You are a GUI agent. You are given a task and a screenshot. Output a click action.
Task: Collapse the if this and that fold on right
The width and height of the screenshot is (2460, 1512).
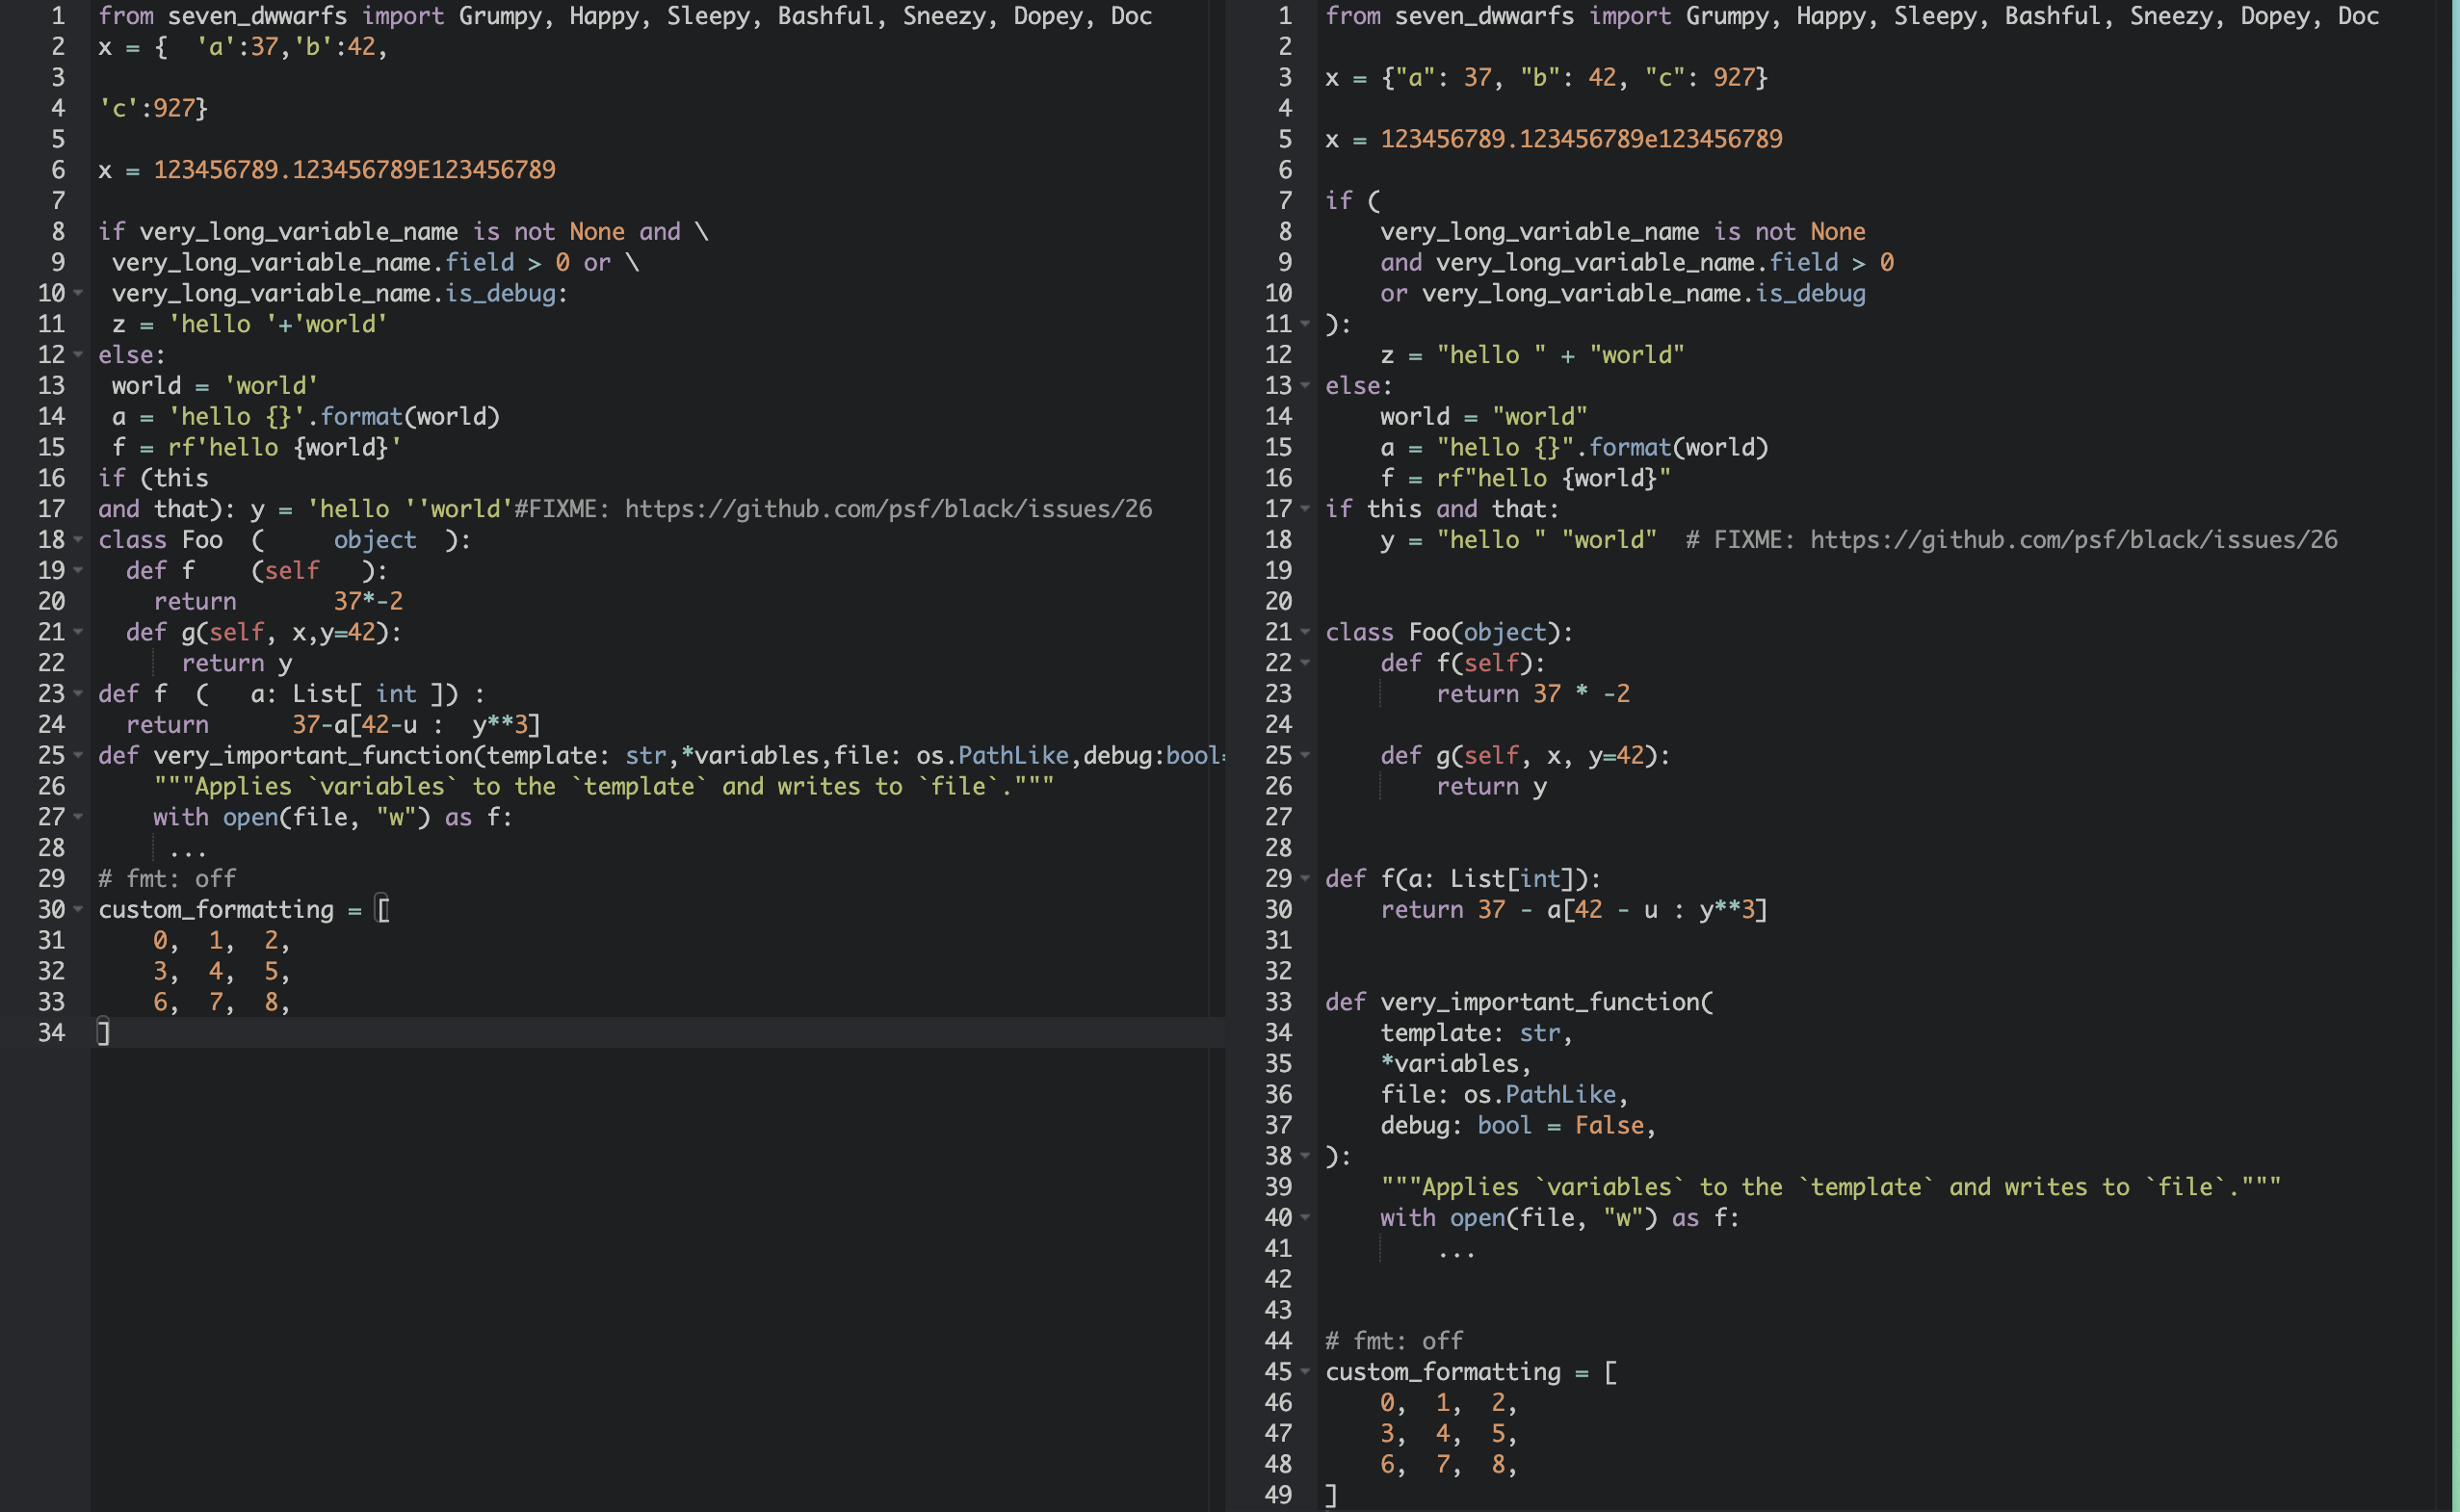click(x=1307, y=508)
